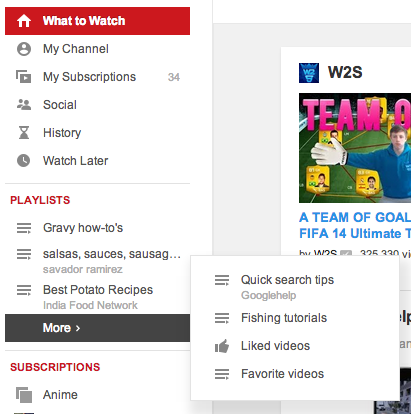Click the Social people icon
411x414 pixels.
coord(24,105)
